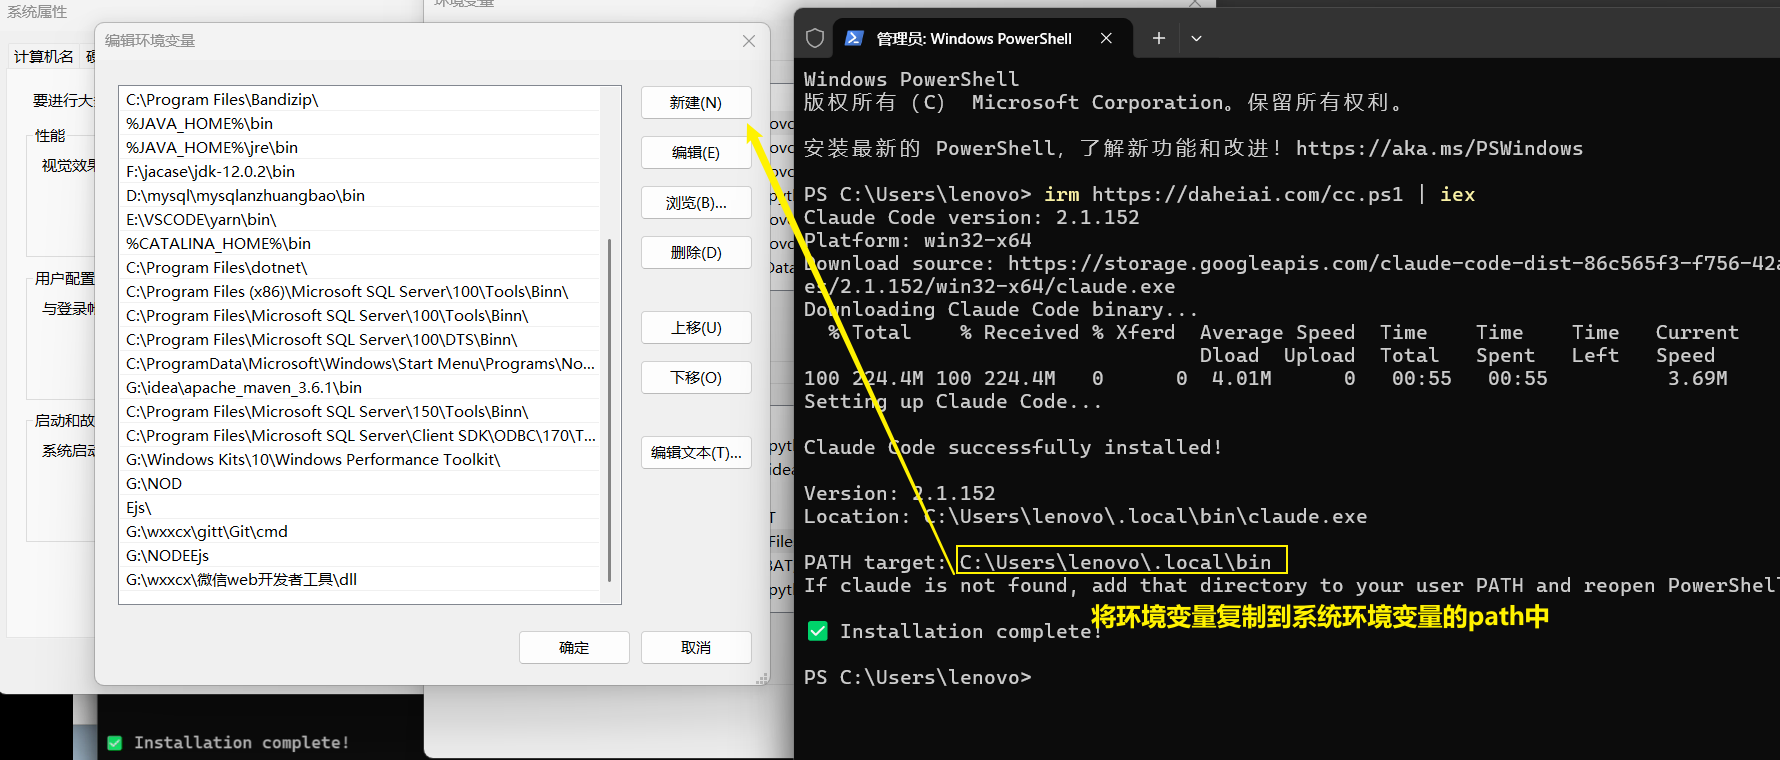Click the green Installation complete checkmark in PowerShell
This screenshot has height=760, width=1780.
point(818,631)
